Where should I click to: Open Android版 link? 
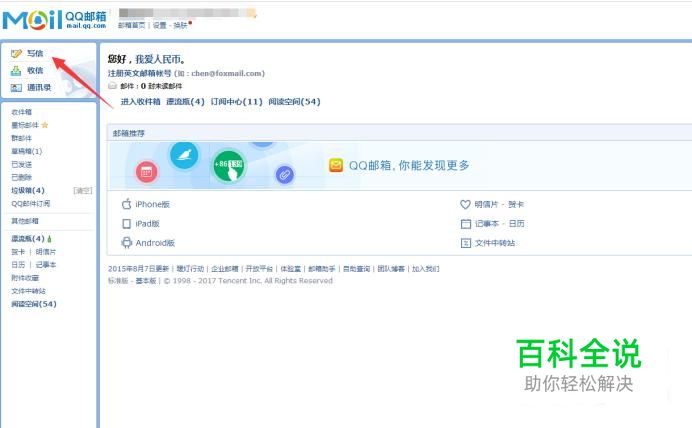pyautogui.click(x=155, y=243)
